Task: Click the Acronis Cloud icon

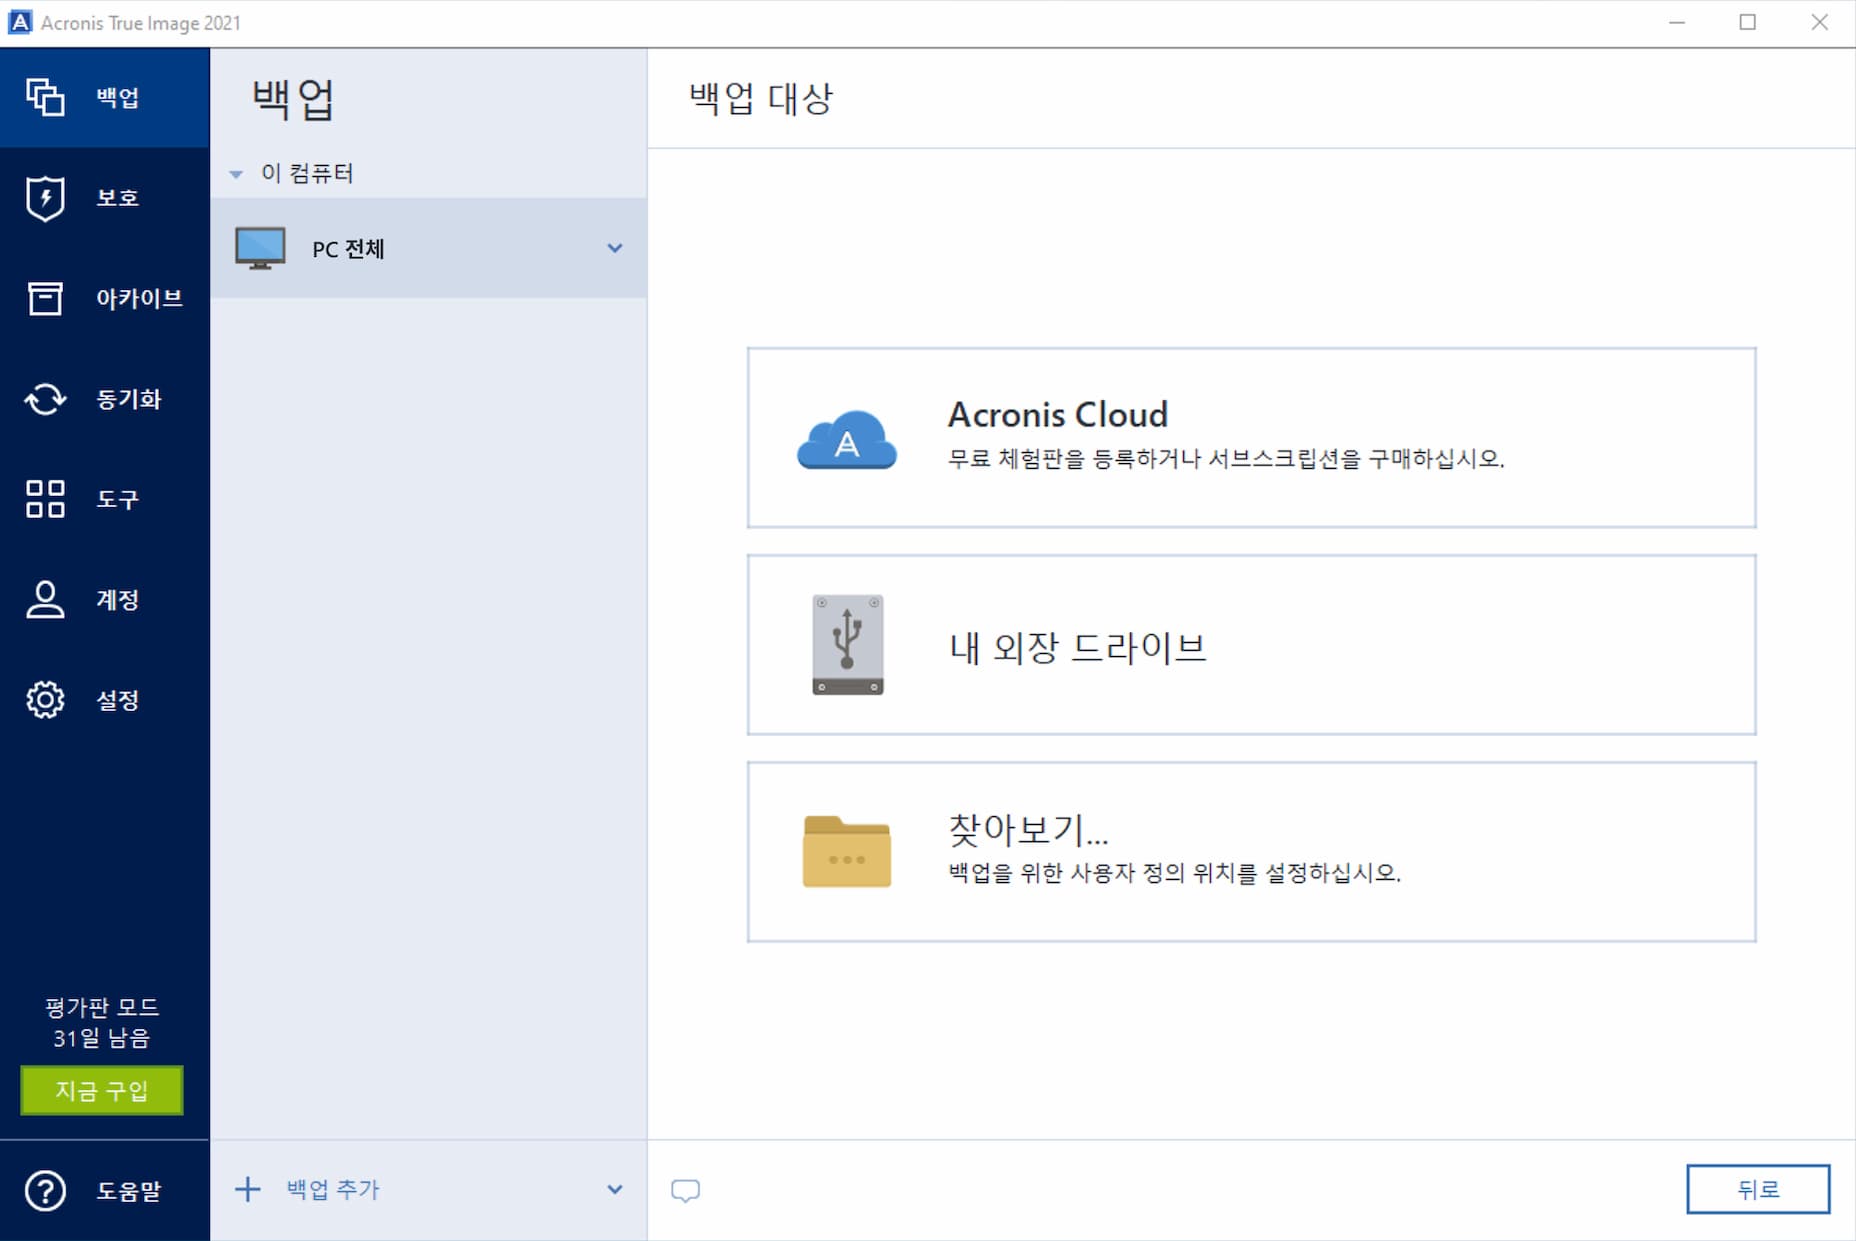Action: pyautogui.click(x=846, y=439)
